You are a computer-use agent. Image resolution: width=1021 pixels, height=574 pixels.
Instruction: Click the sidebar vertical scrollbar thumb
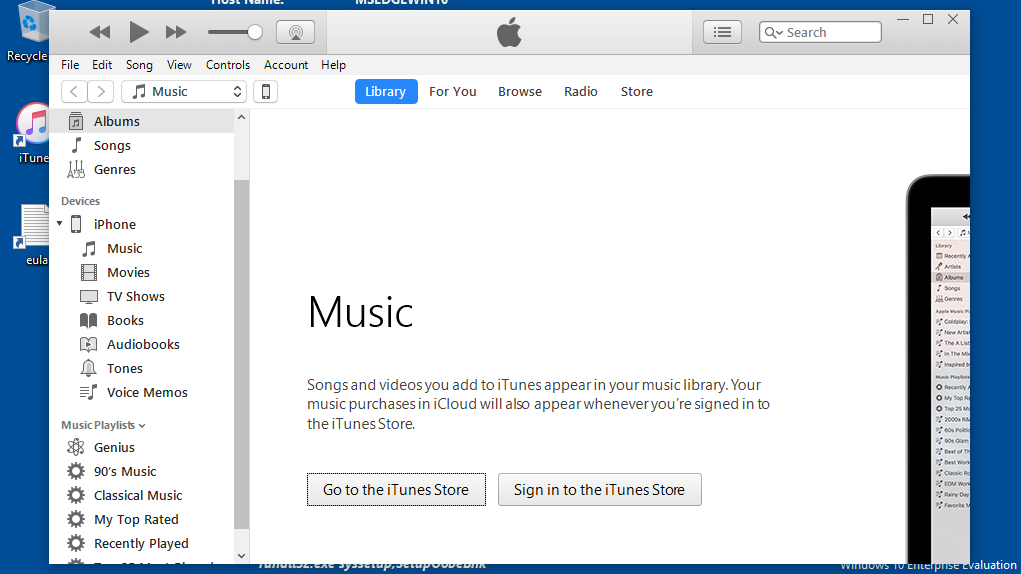[x=242, y=355]
